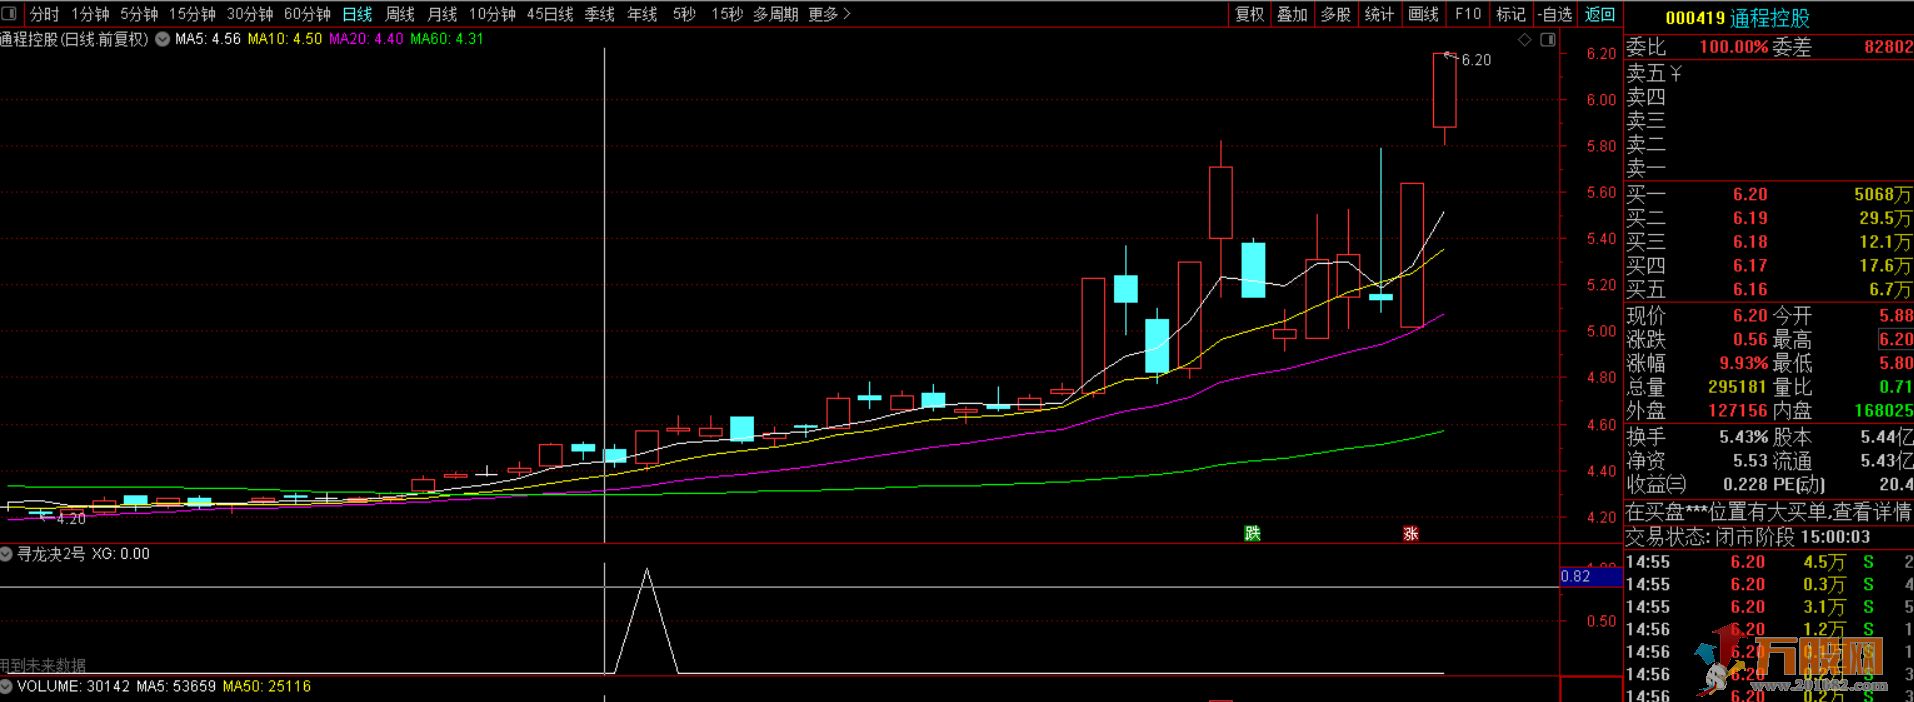Click the 买四 bid row at 6.17
Image resolution: width=1914 pixels, height=702 pixels.
[1769, 266]
